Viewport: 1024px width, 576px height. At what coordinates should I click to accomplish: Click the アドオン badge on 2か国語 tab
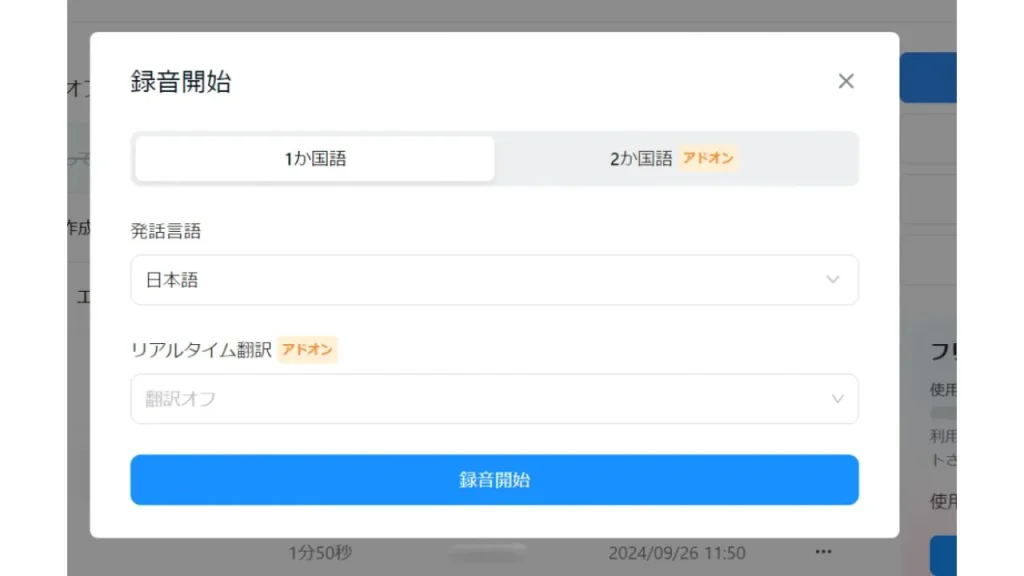[x=708, y=158]
